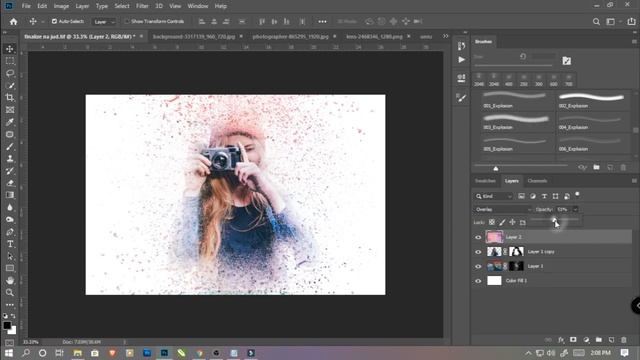Select the Eyedropper tool

10,122
